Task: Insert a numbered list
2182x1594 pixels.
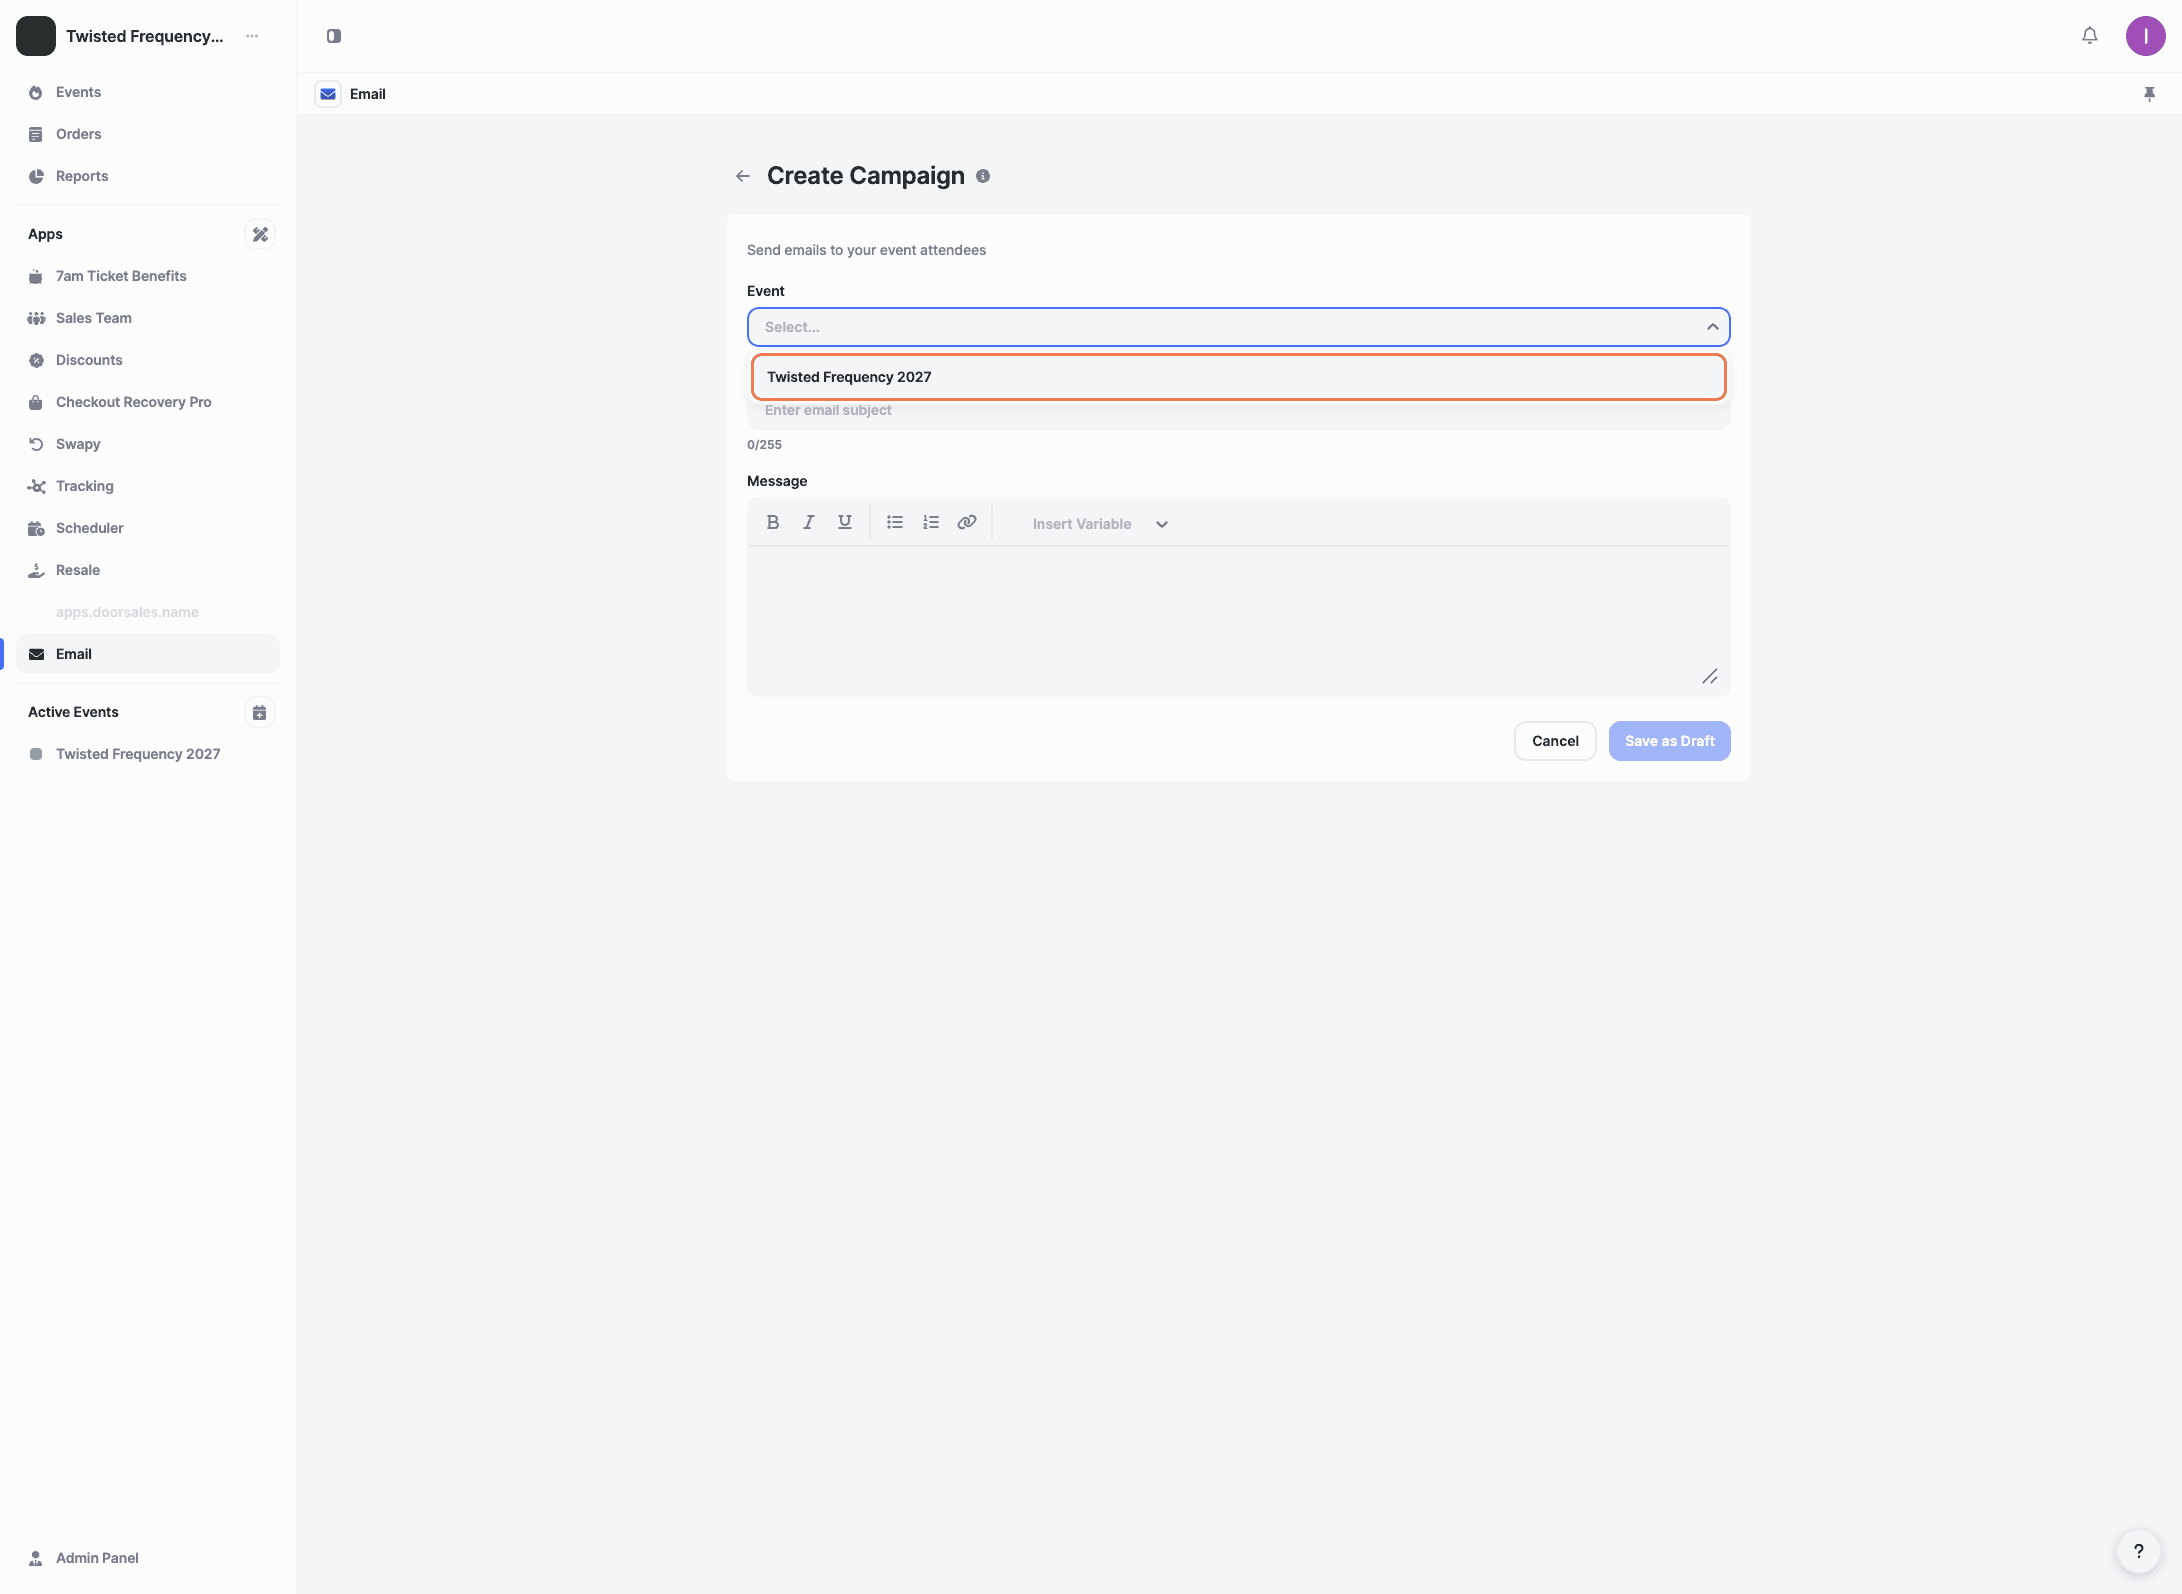Action: click(x=930, y=522)
